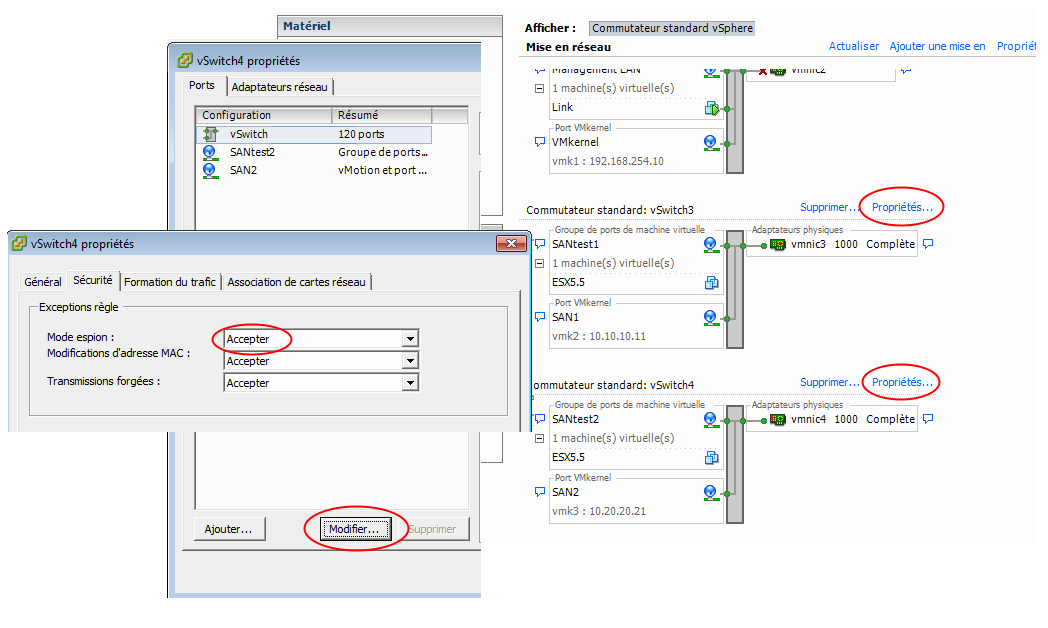Viewport: 1048px width, 628px height.
Task: Click the greyed Supprimer button in dialog
Action: (434, 529)
